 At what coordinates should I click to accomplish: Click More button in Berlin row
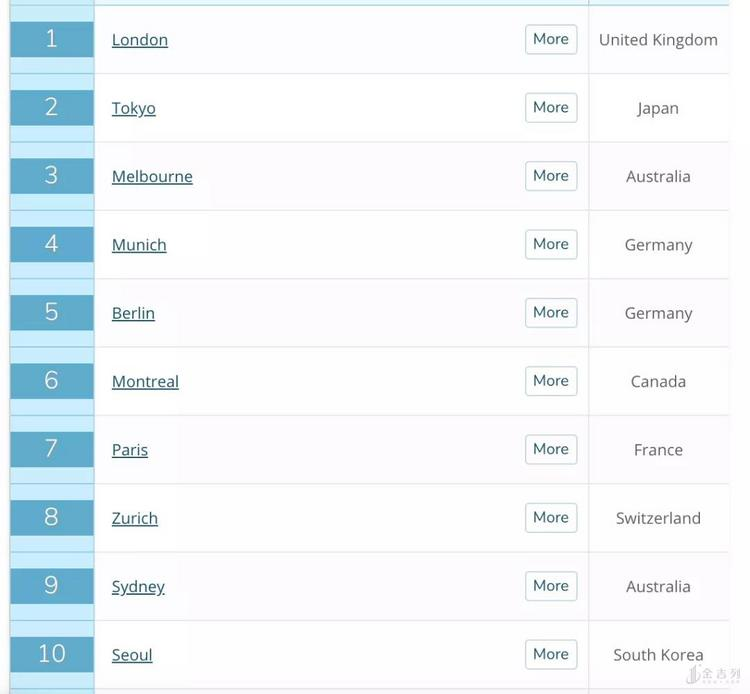551,312
